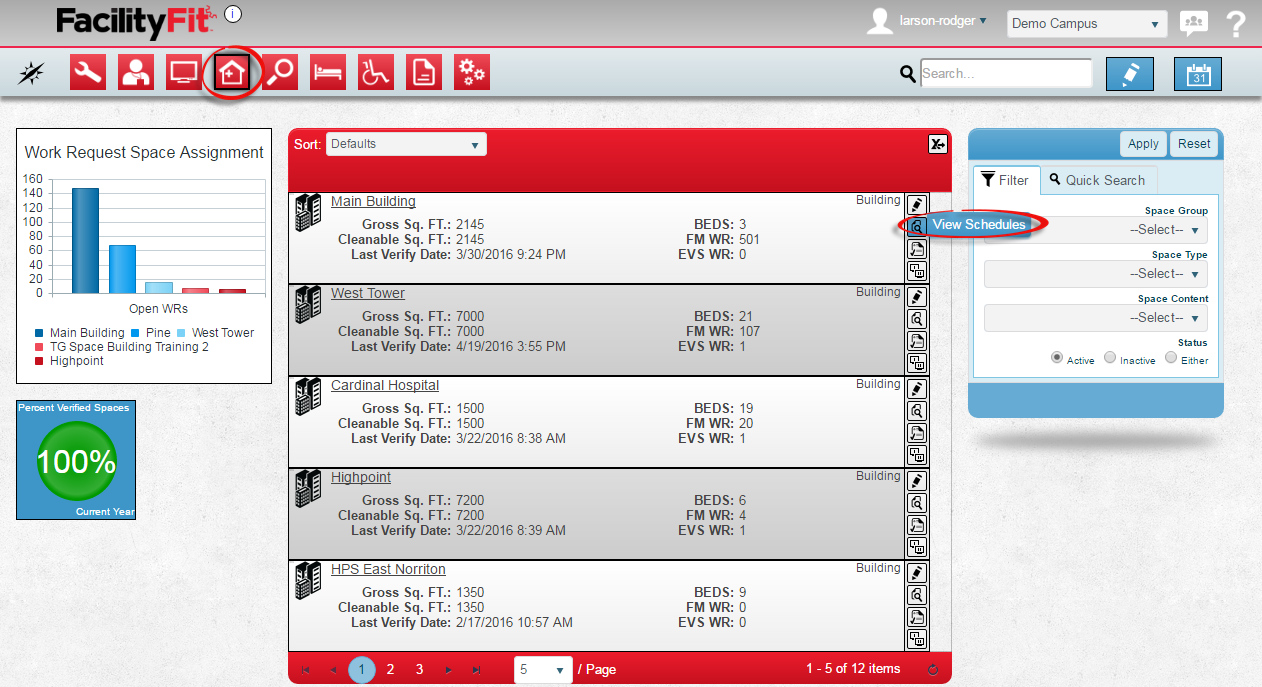Open the wrench work requests module

[88, 72]
